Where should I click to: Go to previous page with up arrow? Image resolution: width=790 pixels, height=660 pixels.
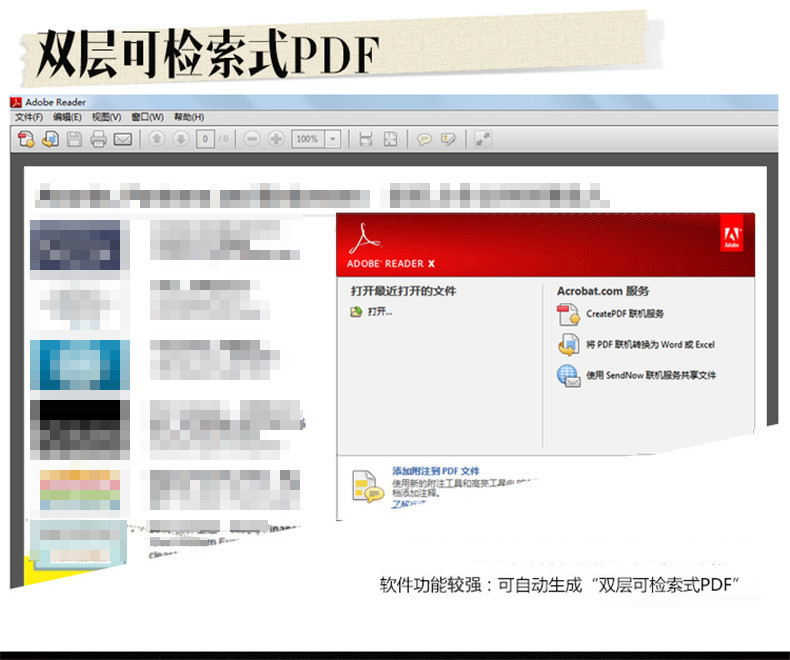[x=156, y=139]
